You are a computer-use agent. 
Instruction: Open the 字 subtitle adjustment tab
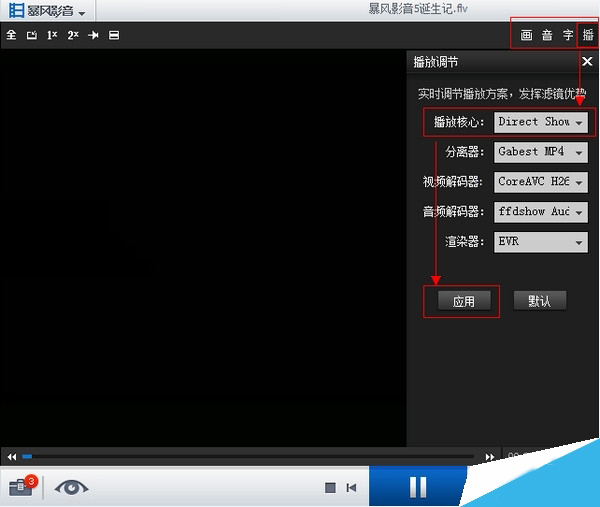coord(567,35)
